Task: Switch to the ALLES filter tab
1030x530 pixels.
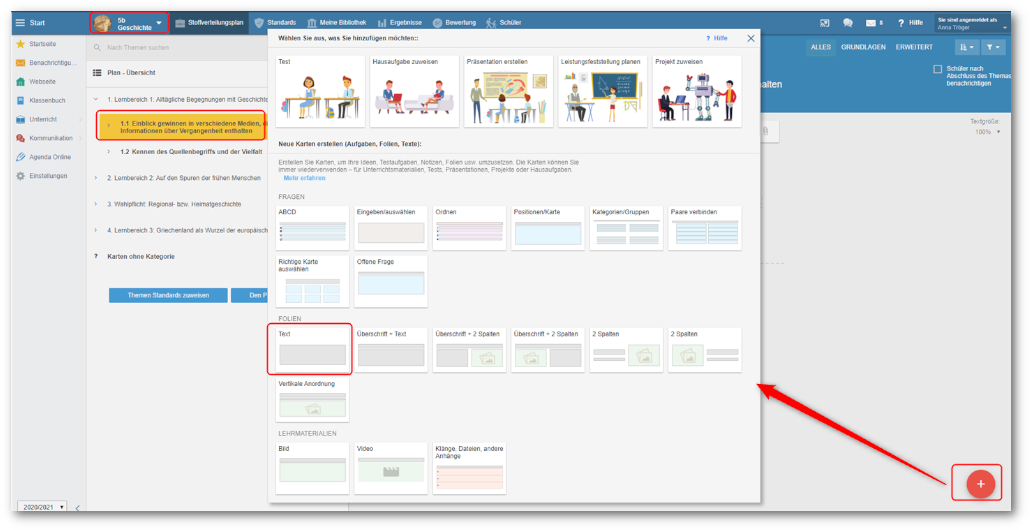Action: click(821, 47)
